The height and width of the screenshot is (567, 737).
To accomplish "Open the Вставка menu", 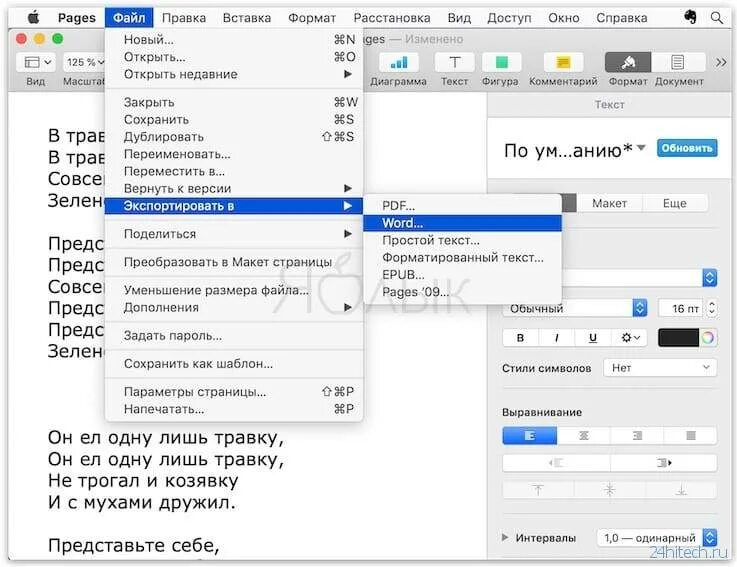I will click(x=247, y=18).
